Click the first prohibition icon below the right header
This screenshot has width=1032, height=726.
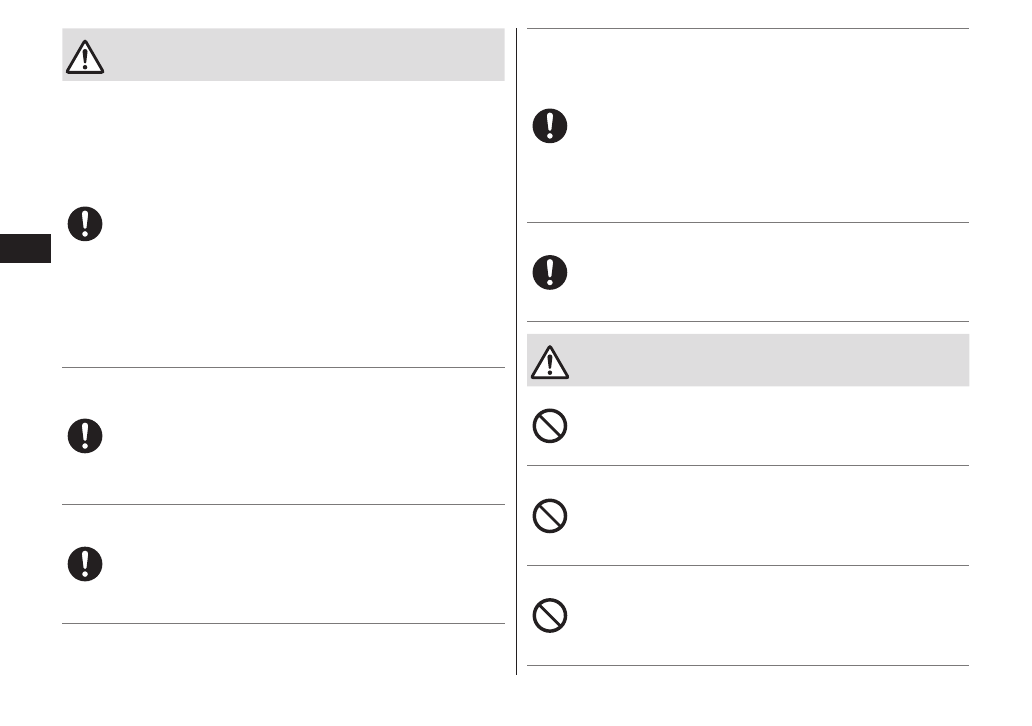(550, 427)
